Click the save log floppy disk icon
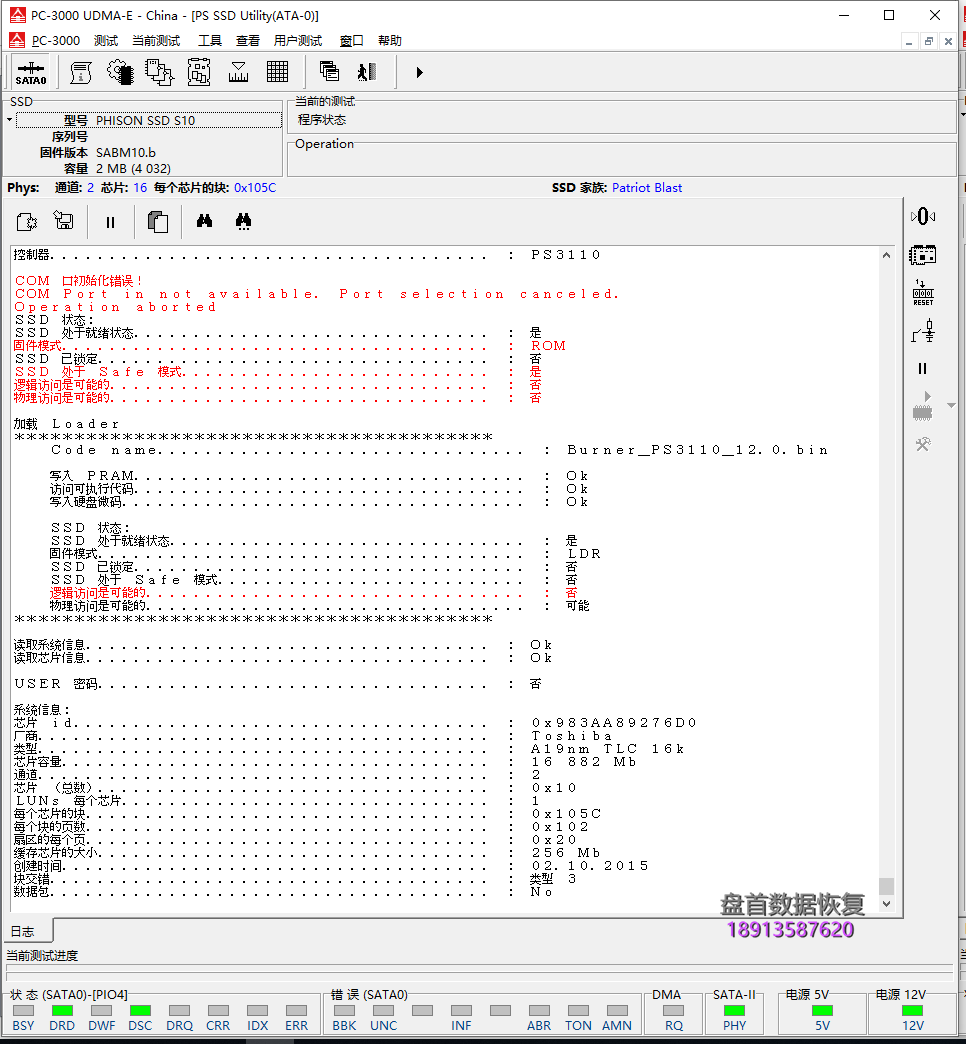966x1044 pixels. coord(64,222)
